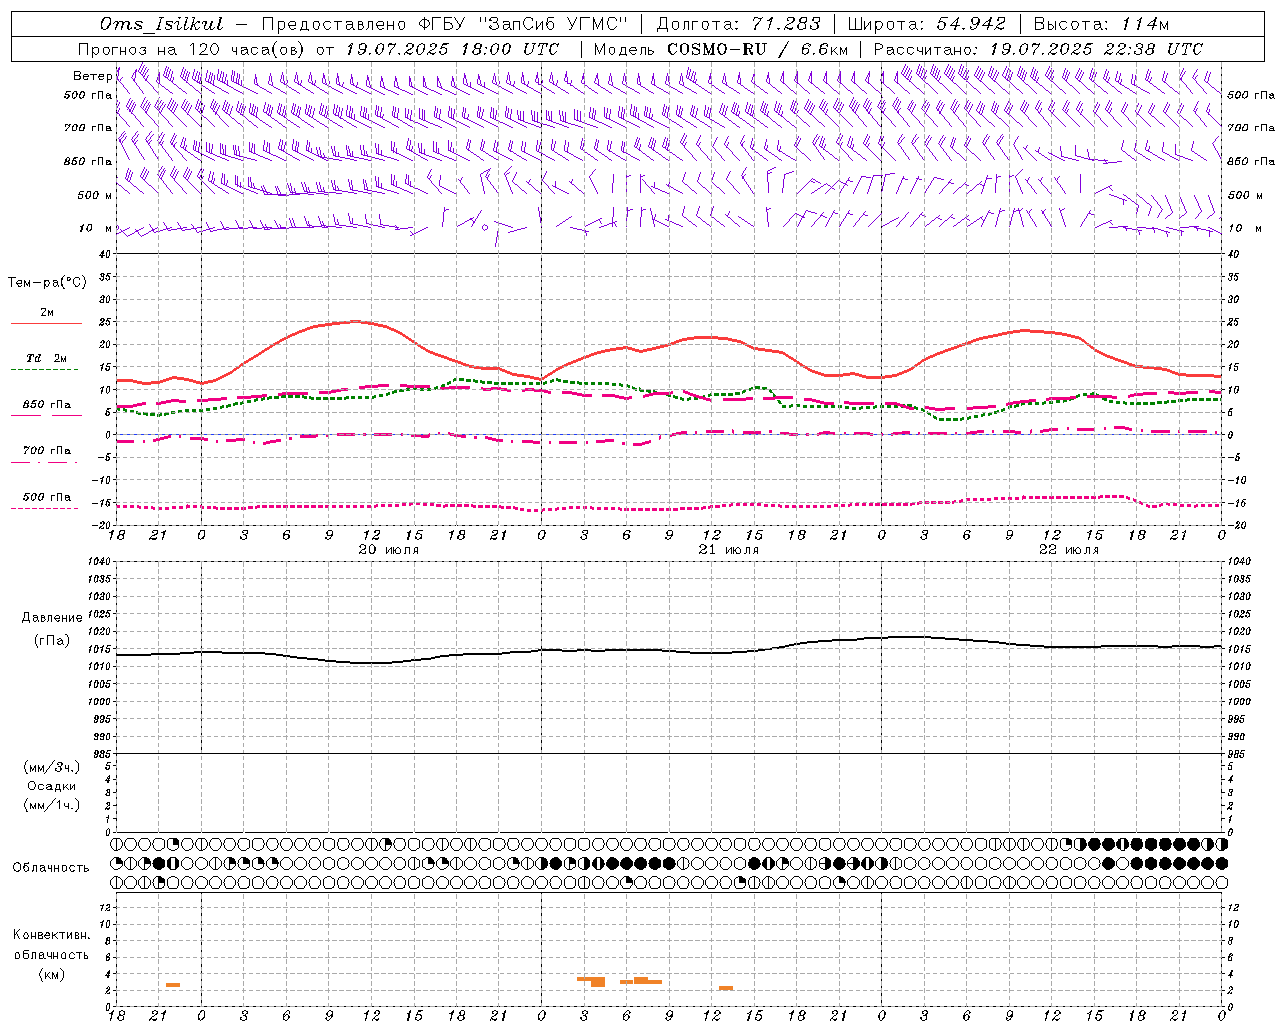Click the (мм/1ч.) precipitation unit label
This screenshot has height=1024, width=1280.
(52, 805)
